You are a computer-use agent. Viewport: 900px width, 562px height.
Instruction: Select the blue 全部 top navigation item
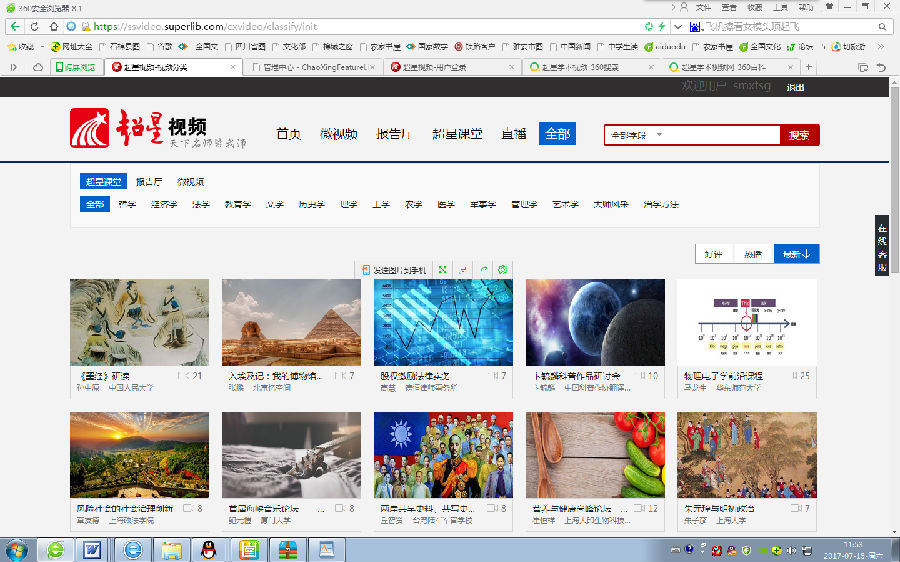pyautogui.click(x=557, y=134)
